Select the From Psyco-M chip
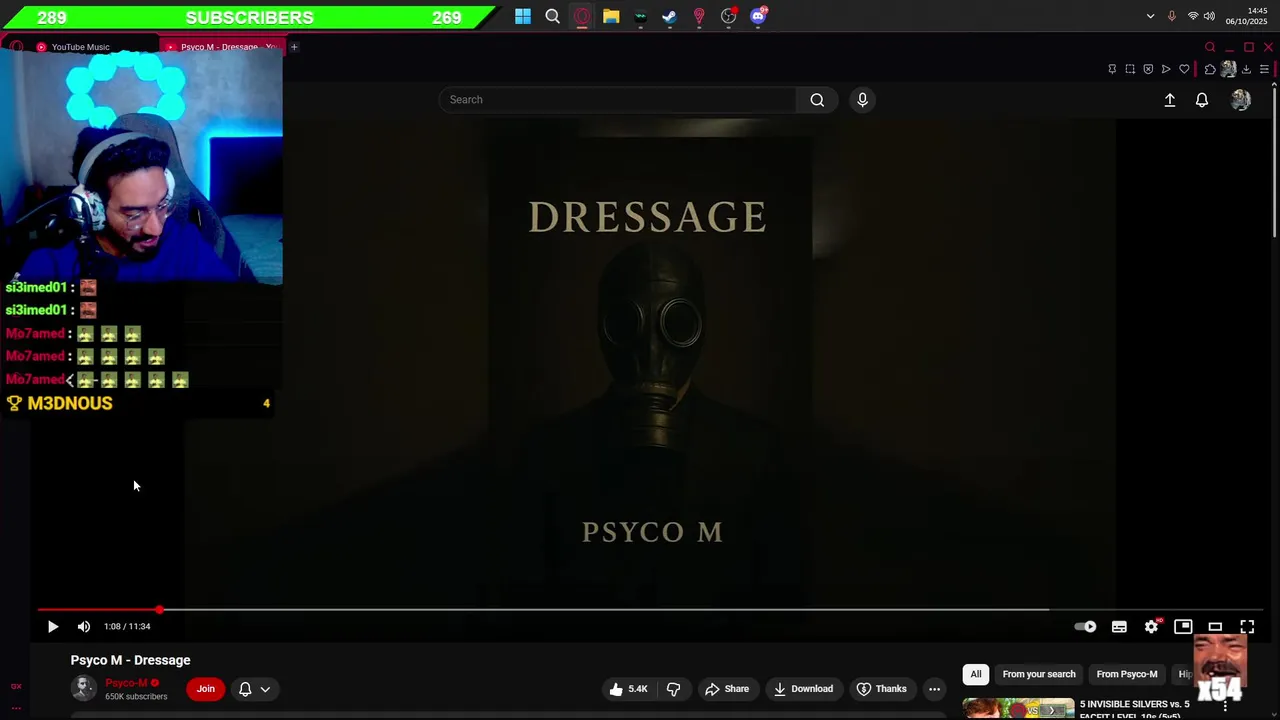Screen dimensions: 1280x720 click(1127, 674)
